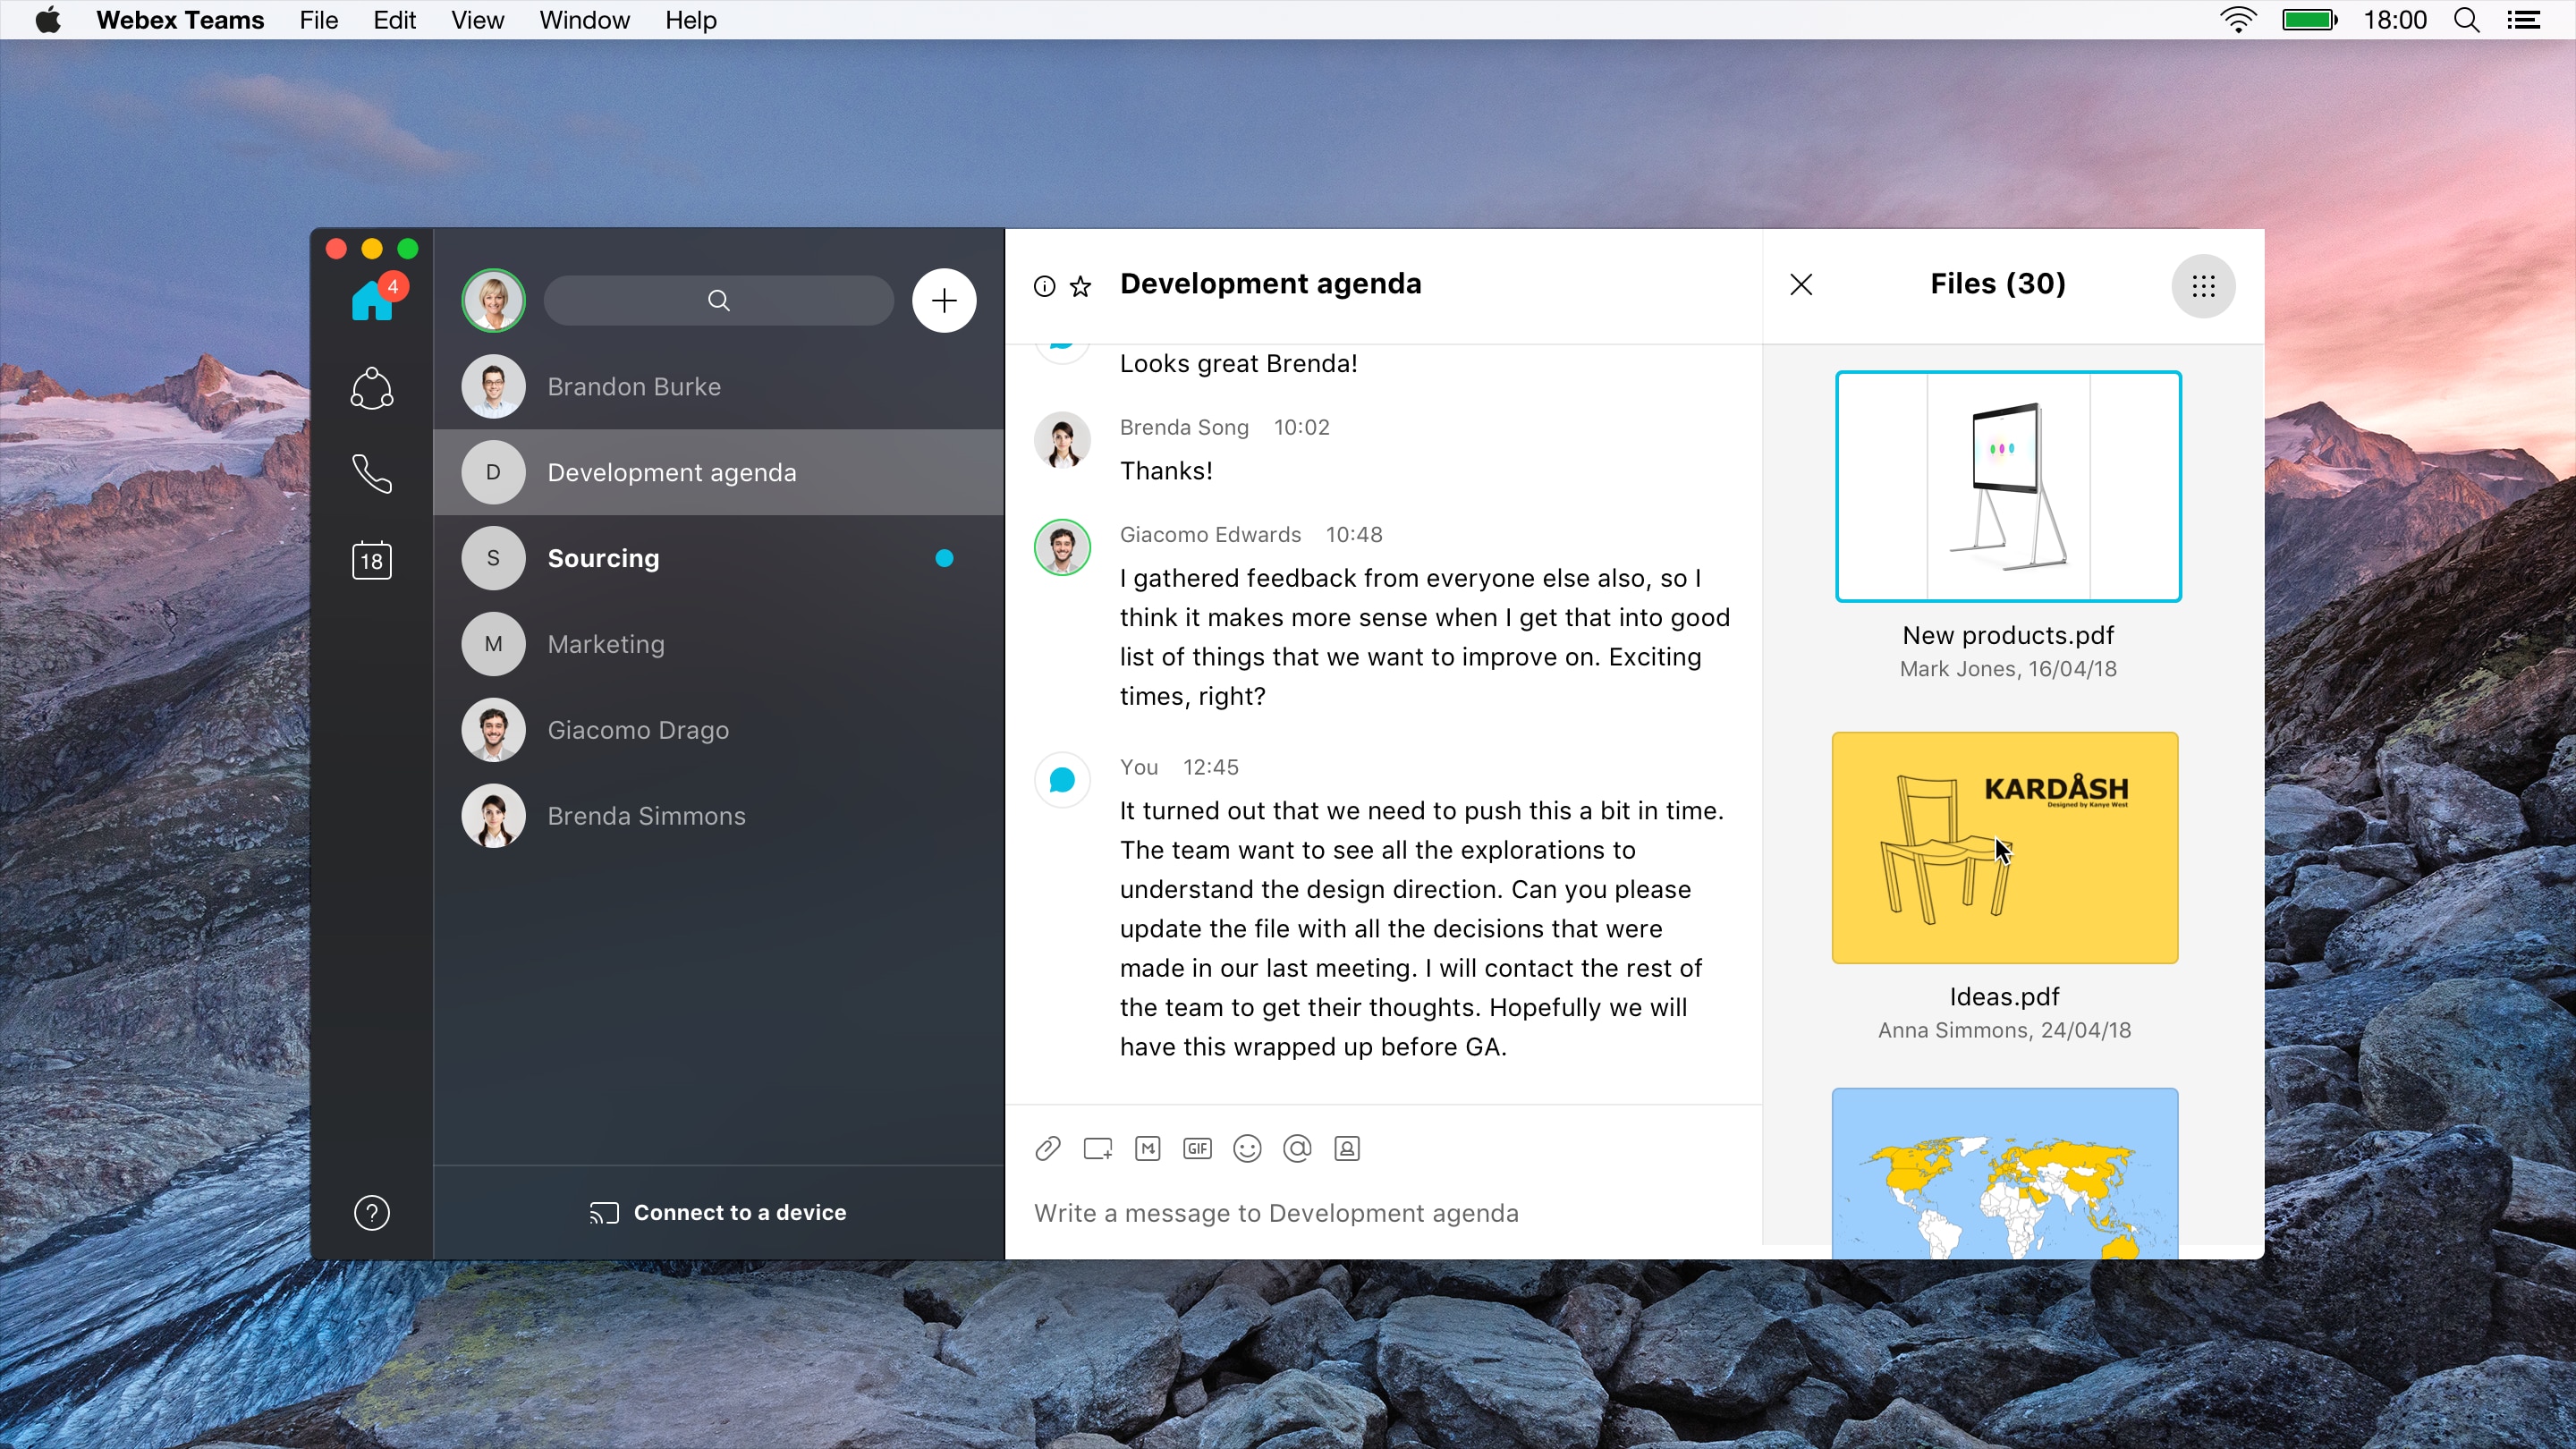
Task: Attach a file using the paperclip icon
Action: [1047, 1148]
